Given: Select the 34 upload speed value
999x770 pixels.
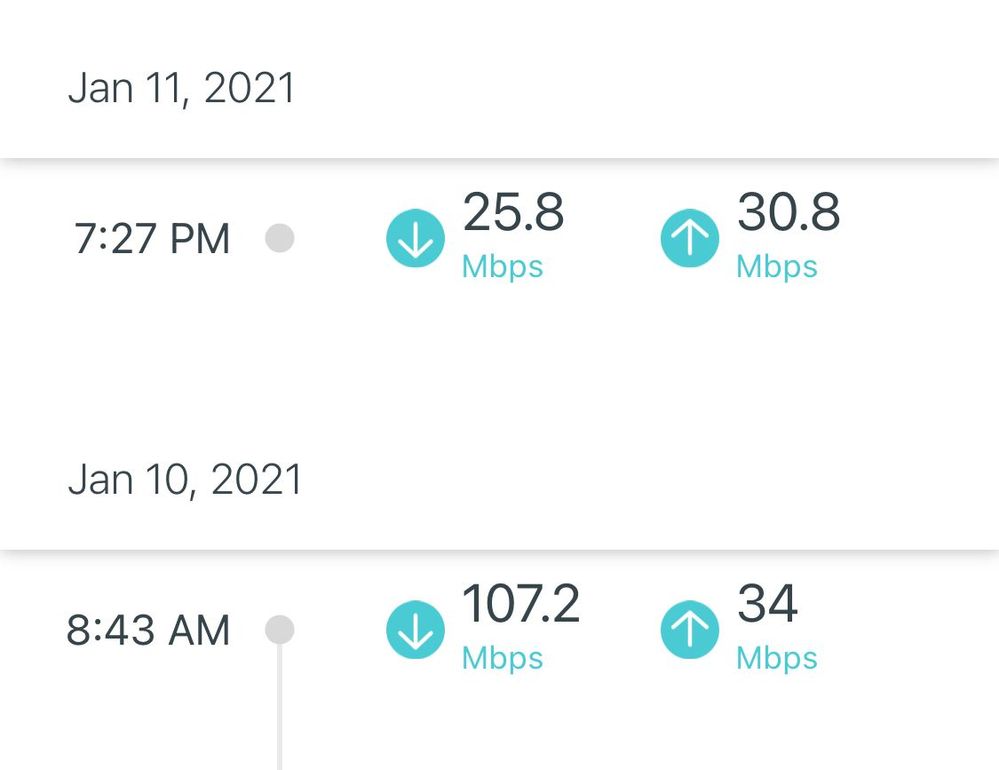Looking at the screenshot, I should coord(767,605).
